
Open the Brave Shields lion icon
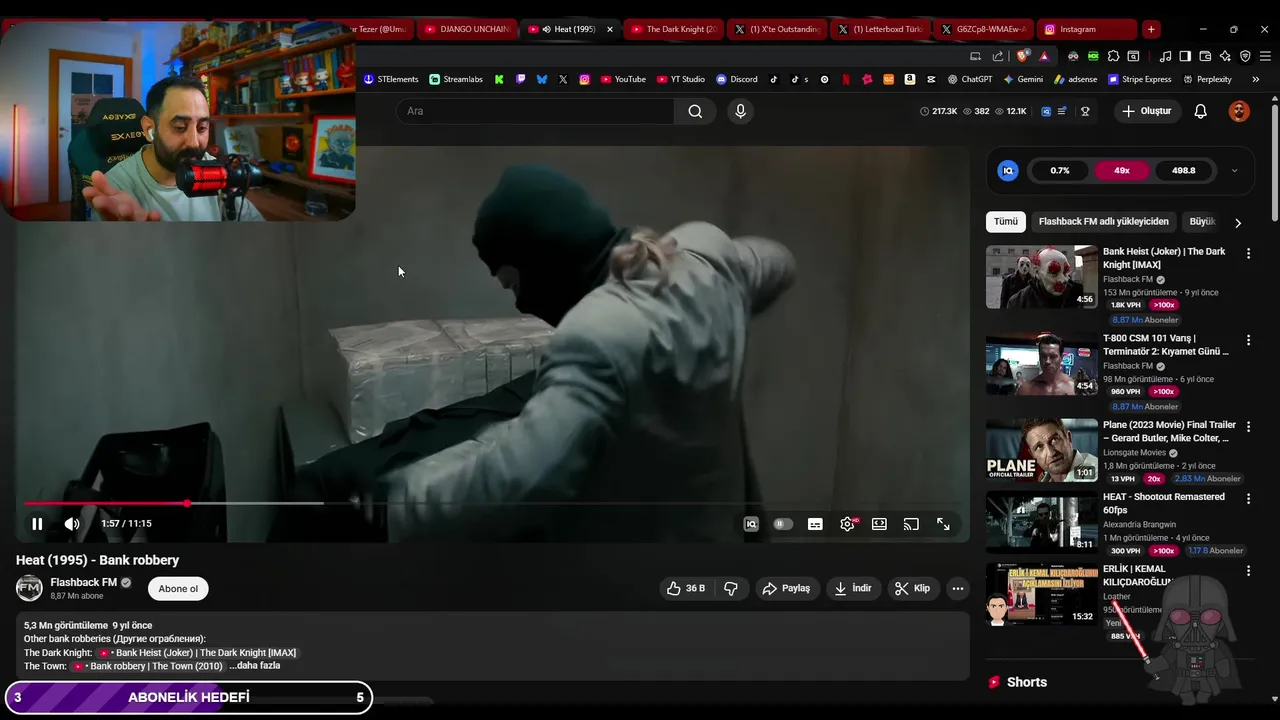[x=1022, y=56]
